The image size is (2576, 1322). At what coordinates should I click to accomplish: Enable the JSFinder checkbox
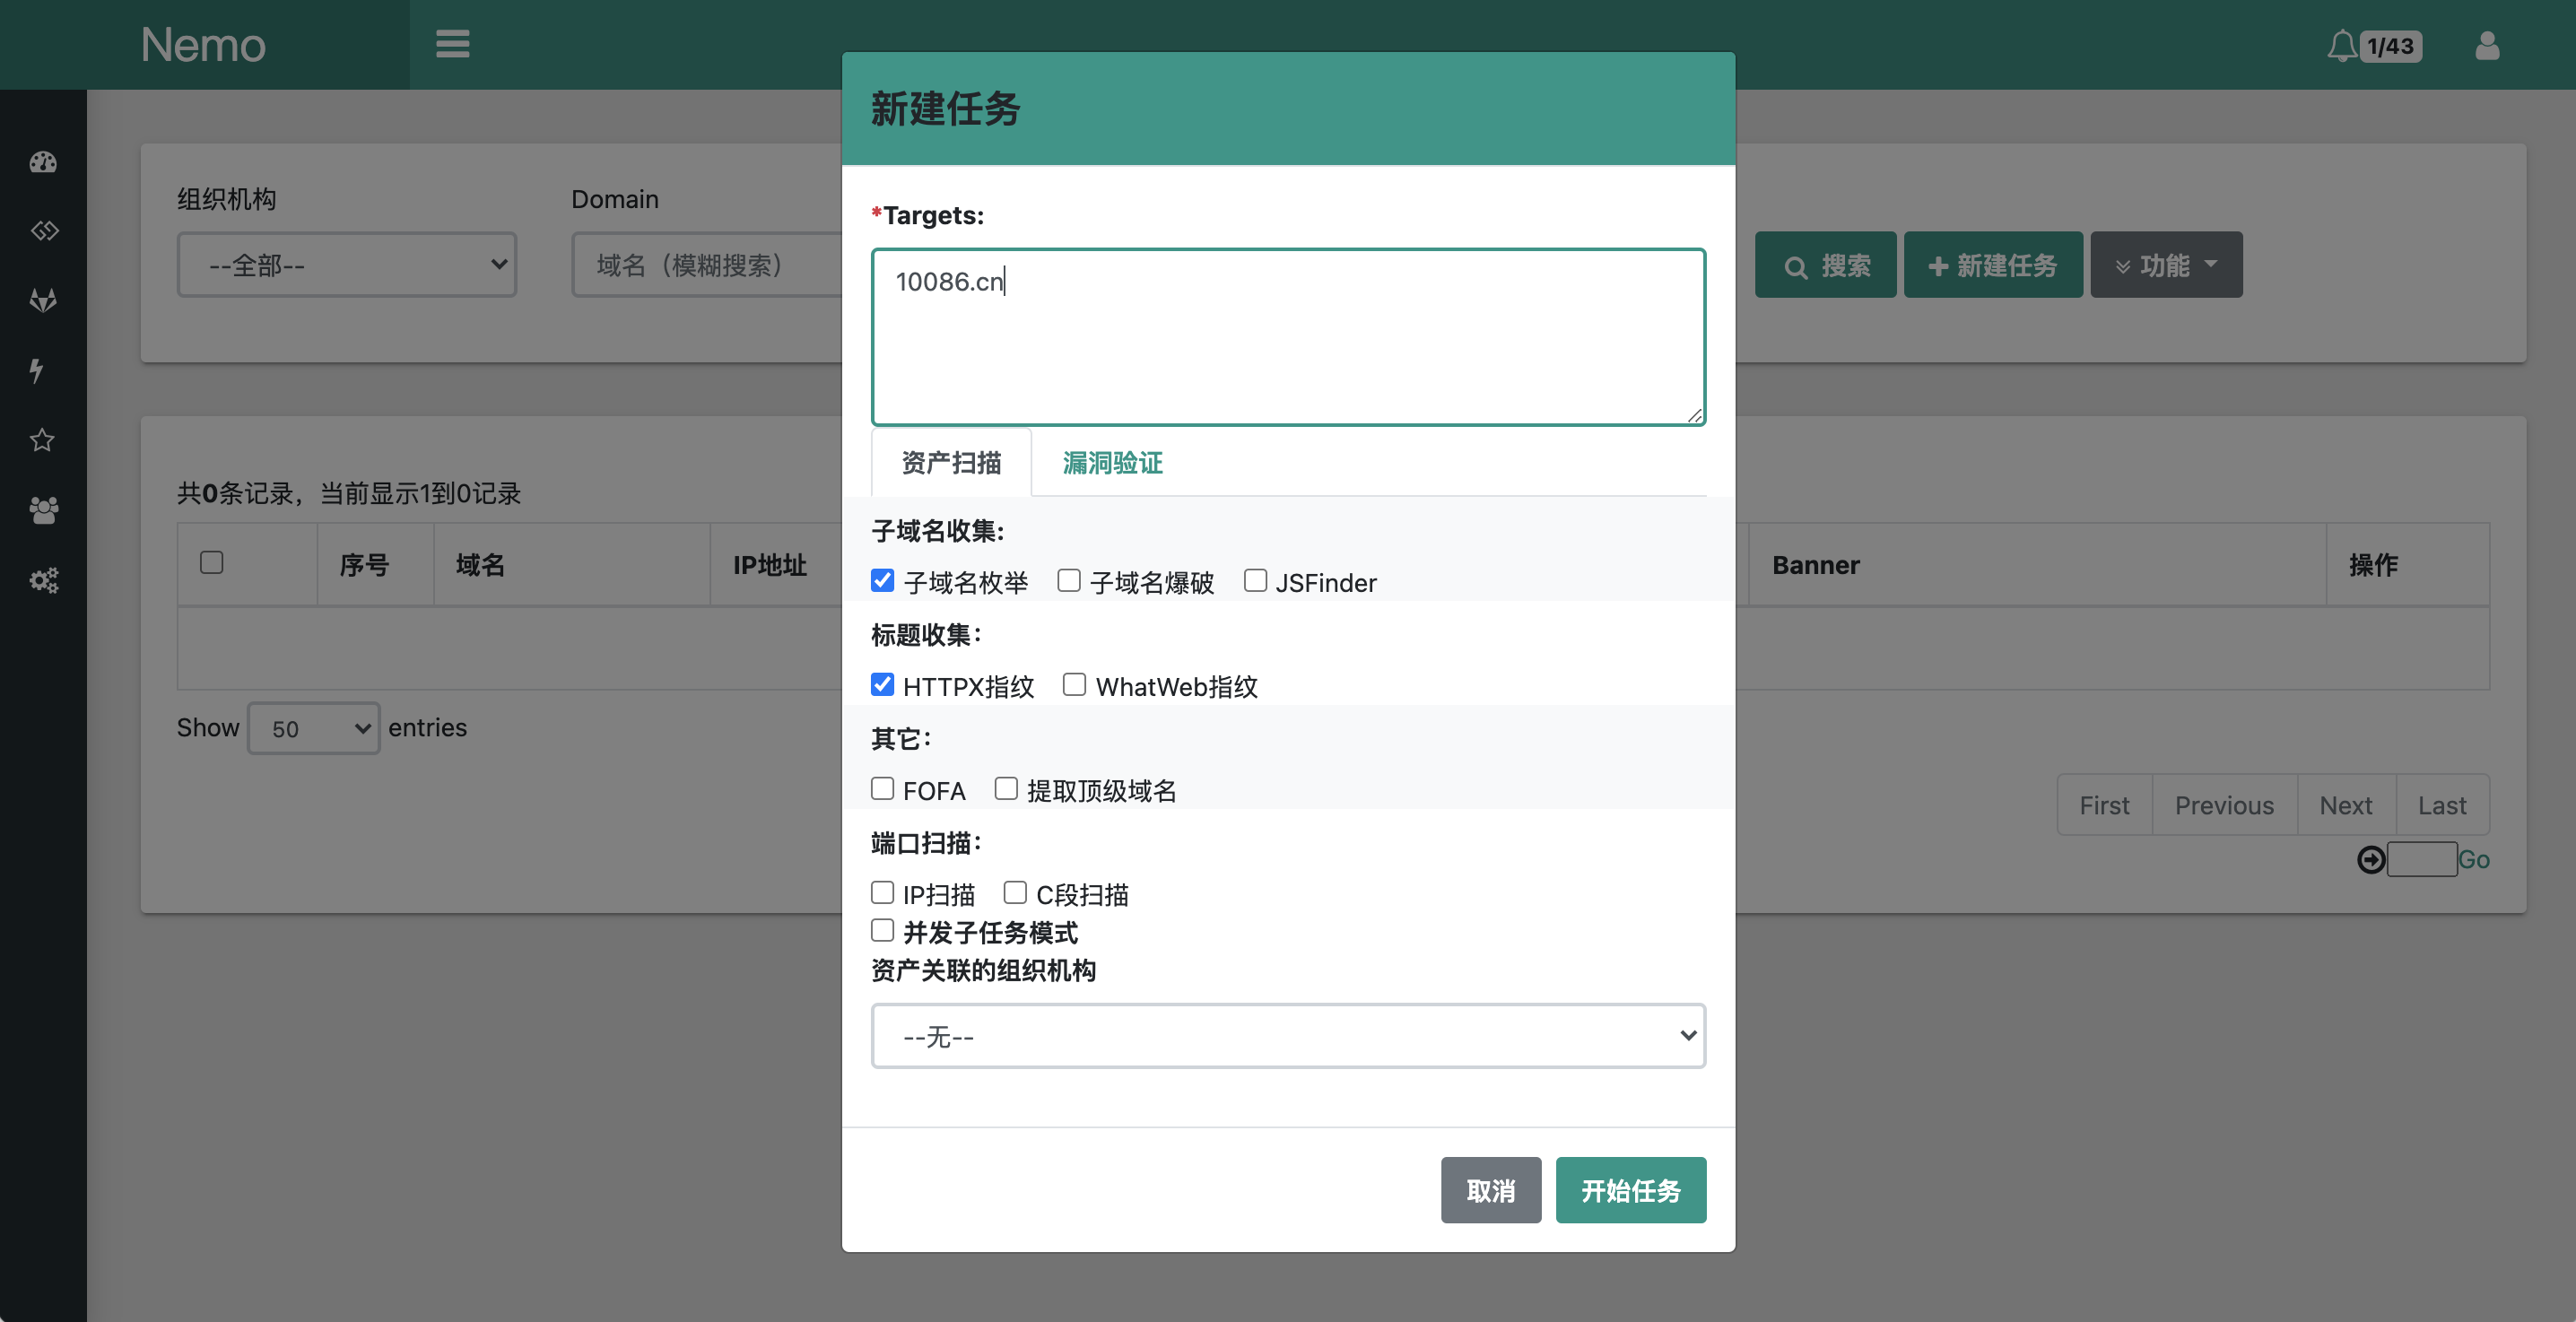[1255, 581]
